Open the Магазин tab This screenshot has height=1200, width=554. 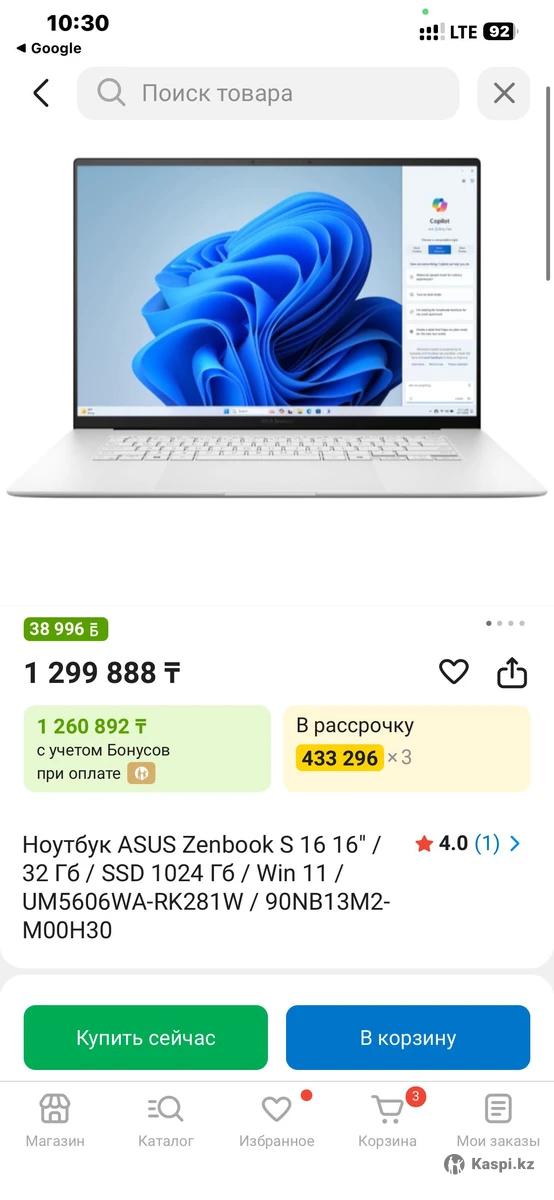point(55,1120)
